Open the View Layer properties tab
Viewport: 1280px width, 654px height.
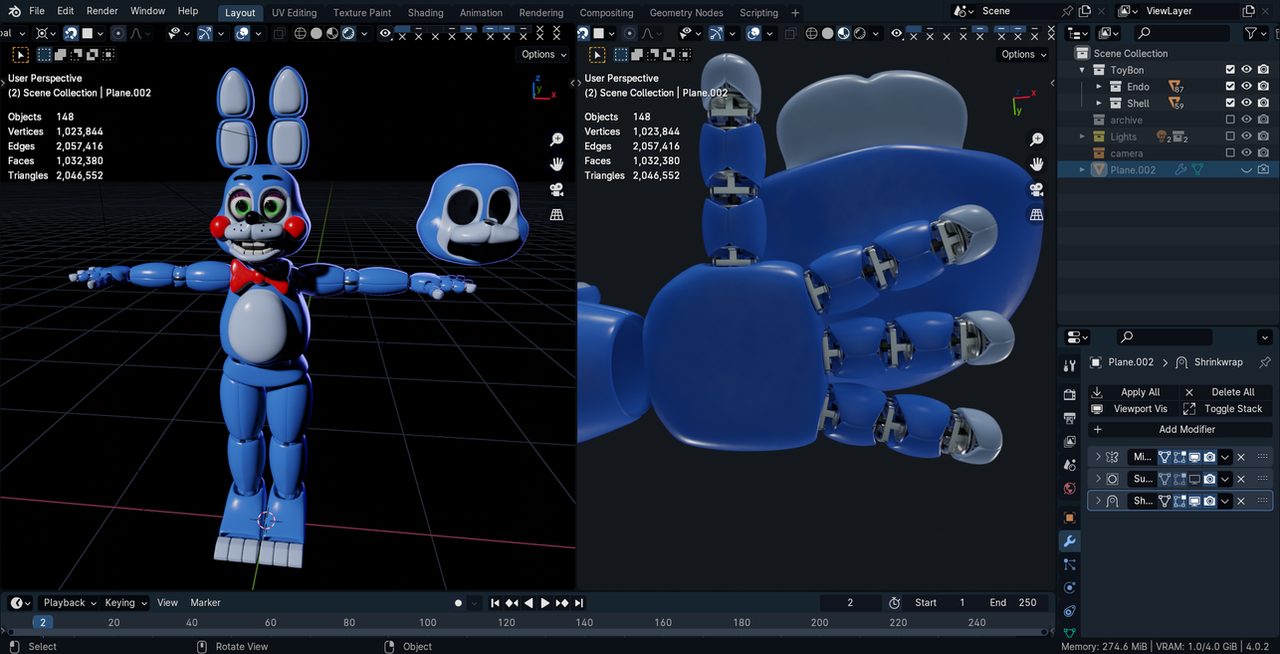[1070, 442]
